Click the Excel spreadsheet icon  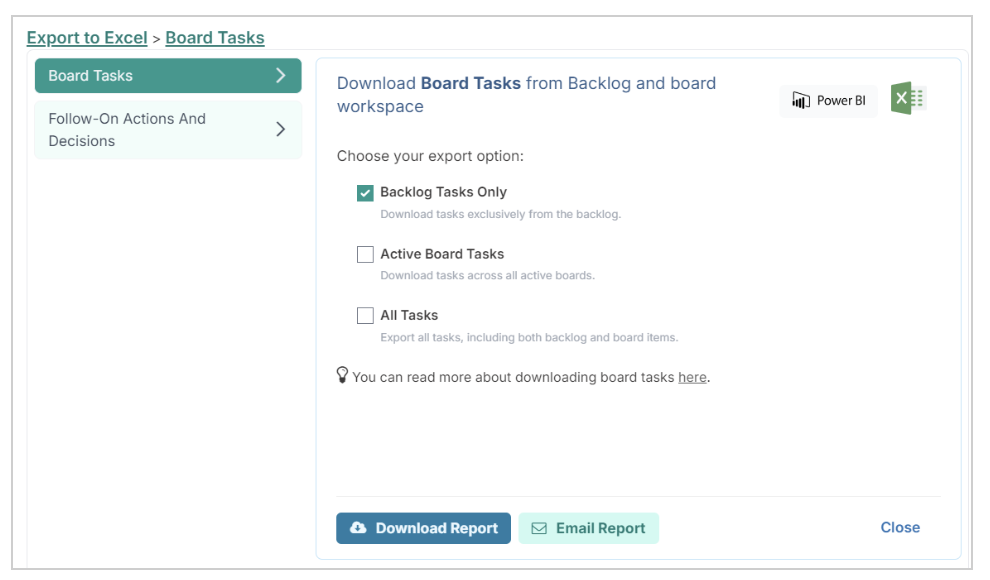(x=908, y=98)
